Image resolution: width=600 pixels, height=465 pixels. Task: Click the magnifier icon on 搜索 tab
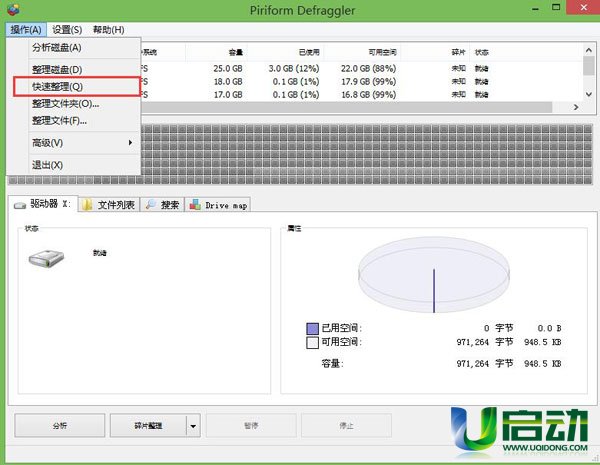(x=150, y=204)
